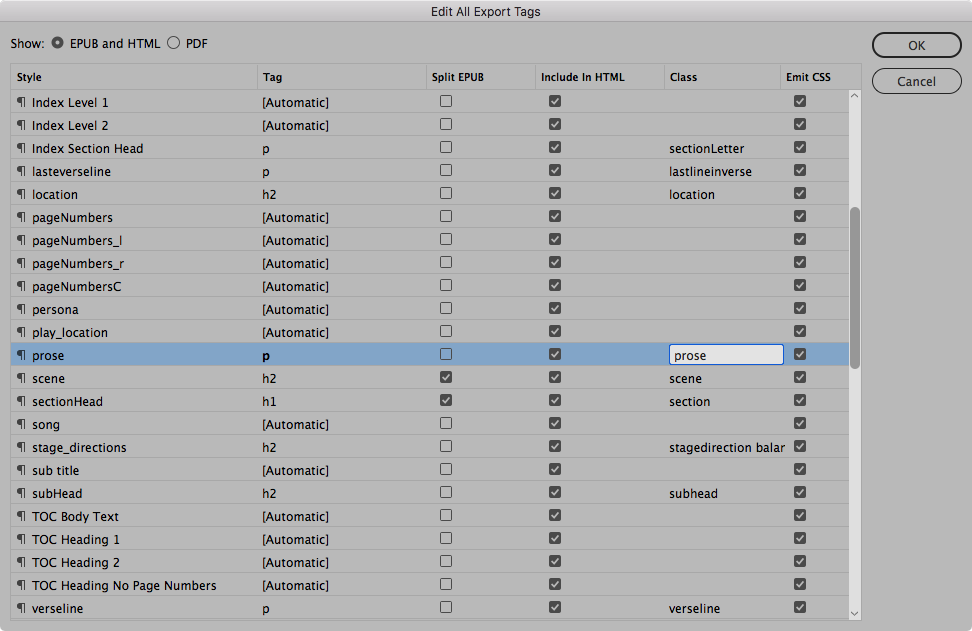Click the paragraph icon next to lasteverseline
This screenshot has height=631, width=972.
tap(20, 171)
